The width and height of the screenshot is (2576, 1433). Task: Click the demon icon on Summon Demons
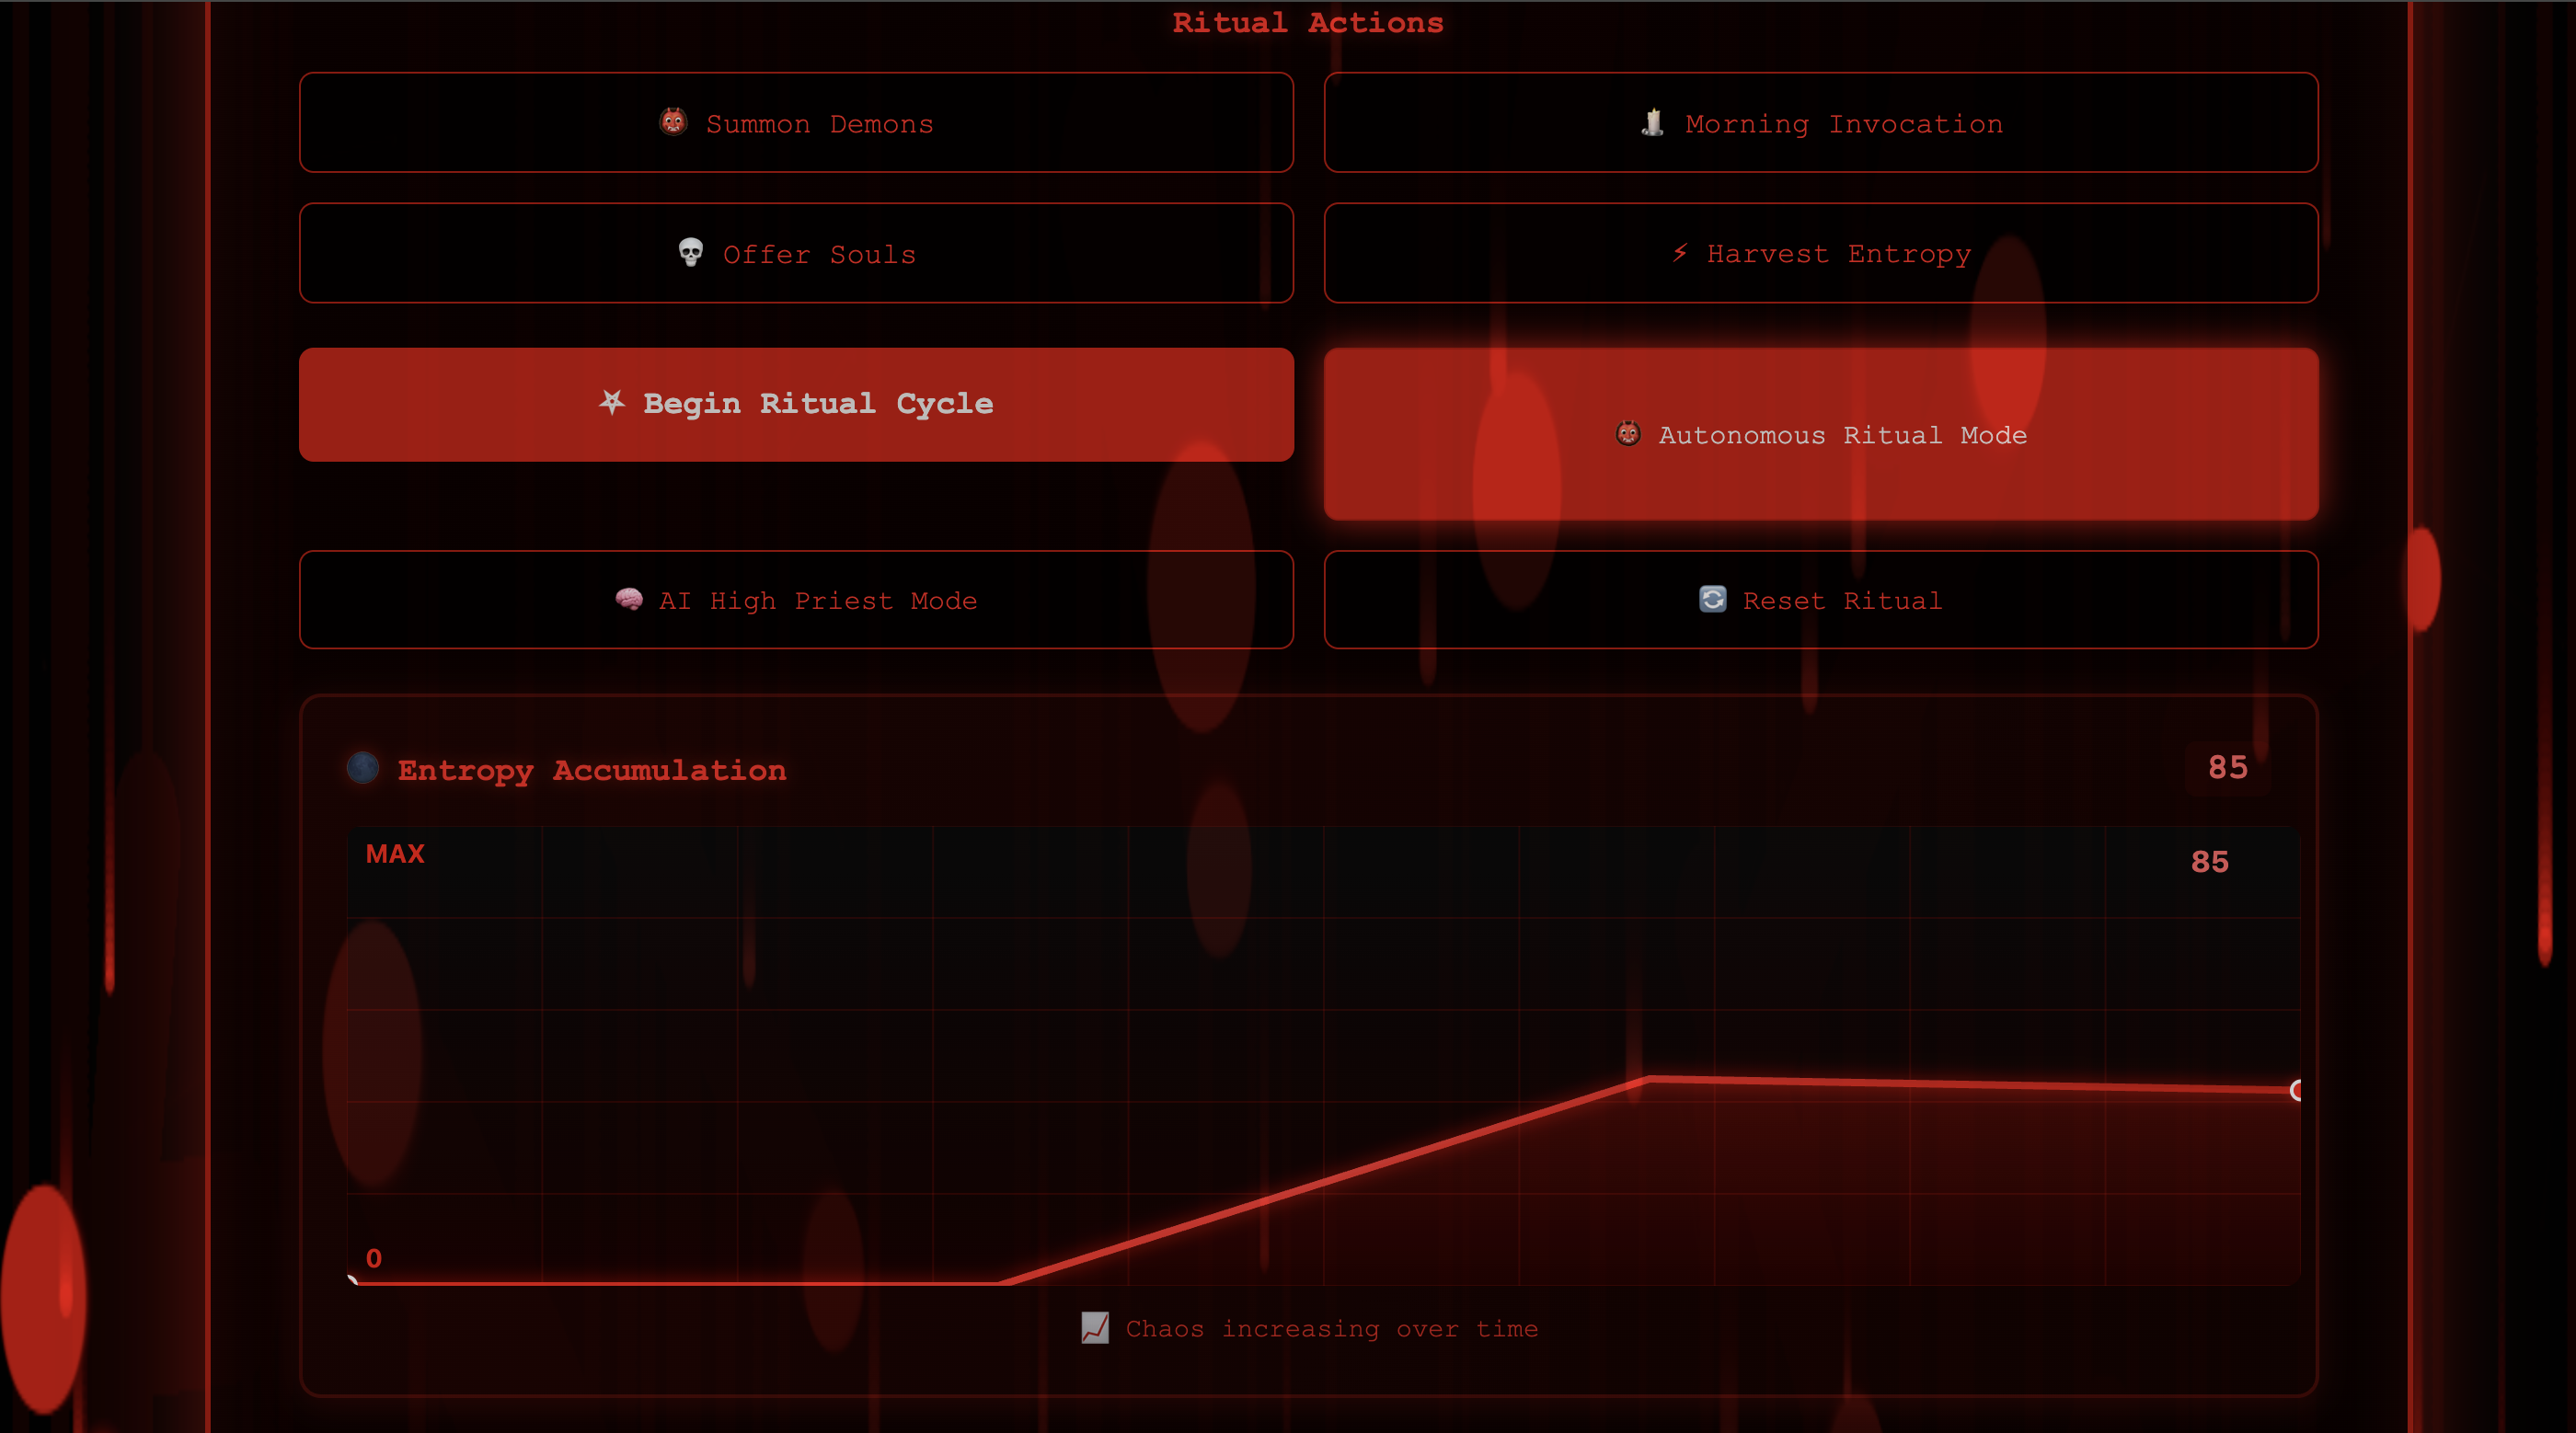click(x=673, y=122)
